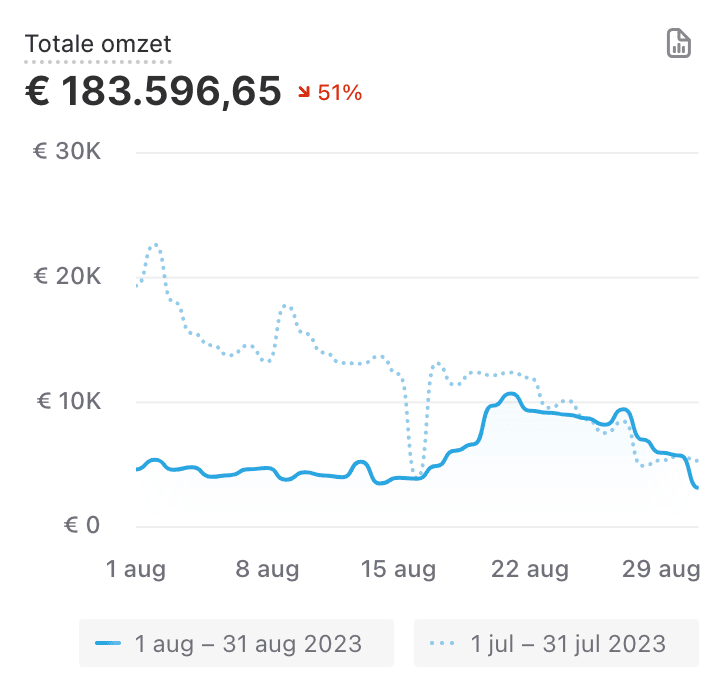Click the € 20K axis label
The height and width of the screenshot is (688, 728).
click(x=70, y=277)
